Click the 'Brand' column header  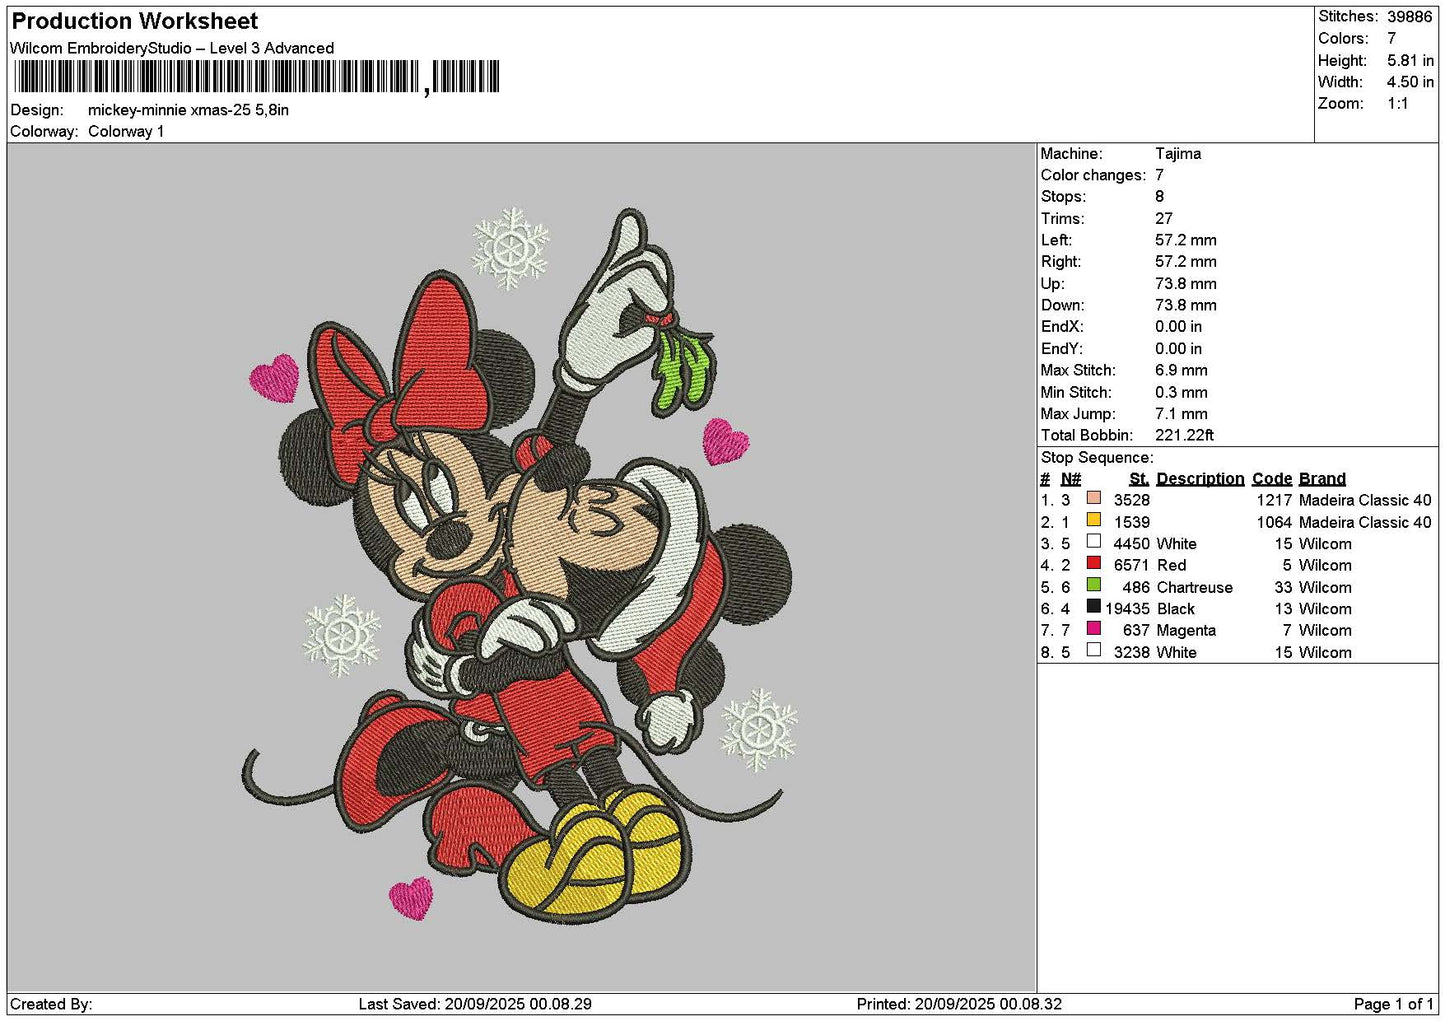(x=1322, y=479)
